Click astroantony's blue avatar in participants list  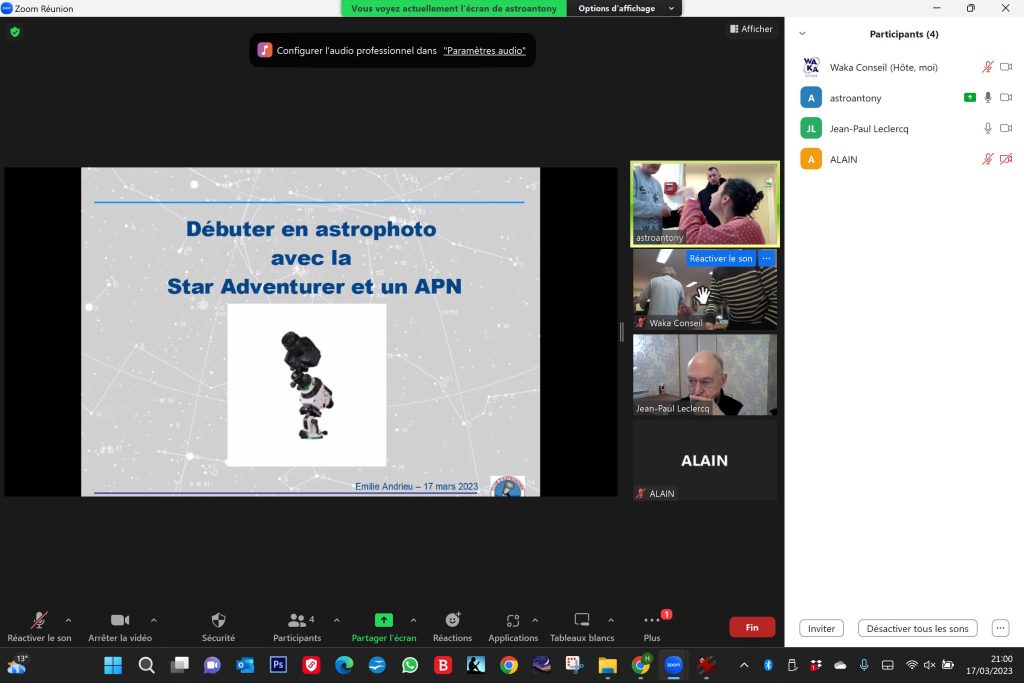pyautogui.click(x=811, y=98)
